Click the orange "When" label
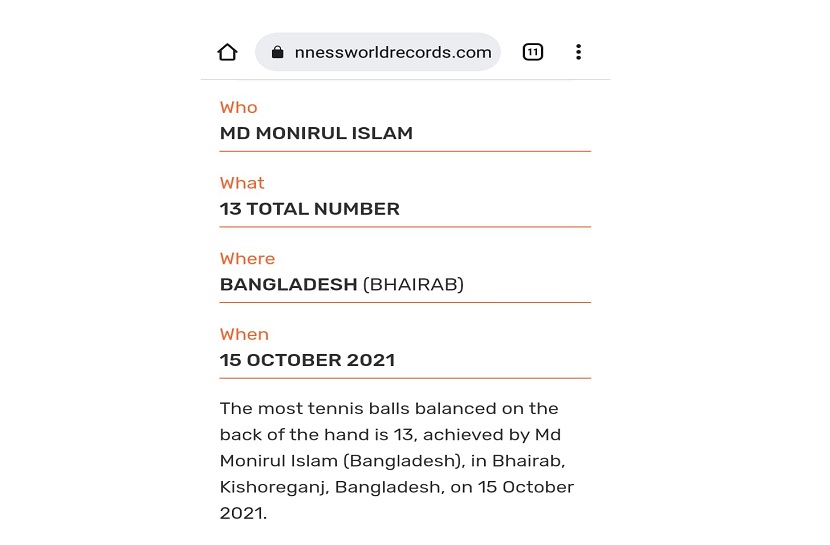 [x=244, y=334]
